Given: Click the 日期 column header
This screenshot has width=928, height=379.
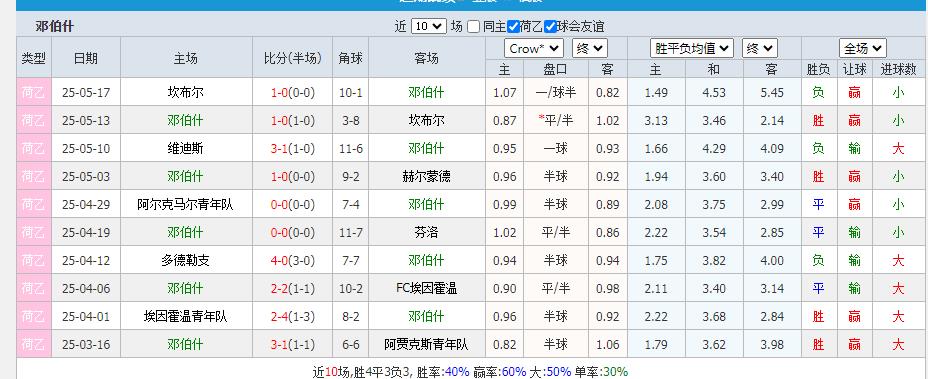Looking at the screenshot, I should [86, 58].
